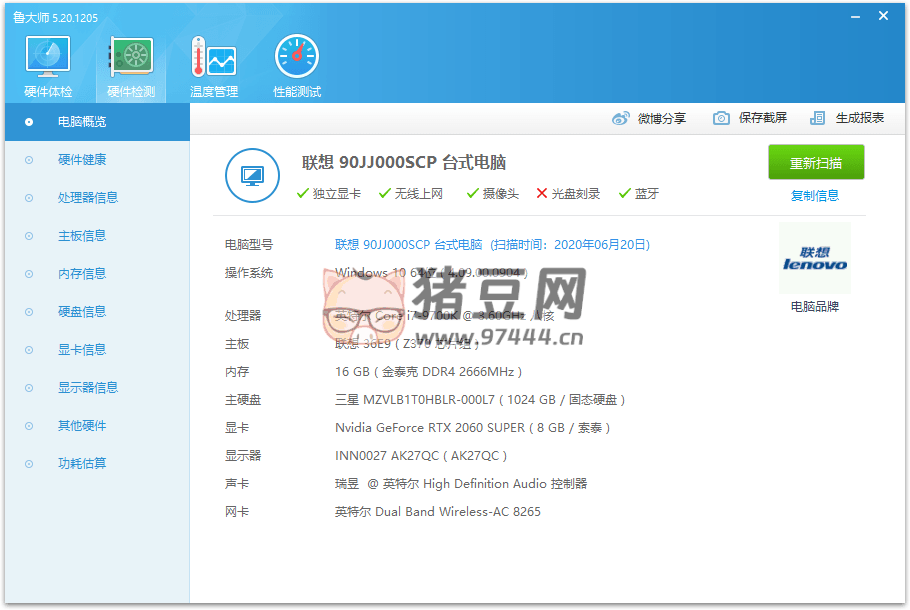Click the Lenovo brand logo thumbnail

[x=814, y=258]
